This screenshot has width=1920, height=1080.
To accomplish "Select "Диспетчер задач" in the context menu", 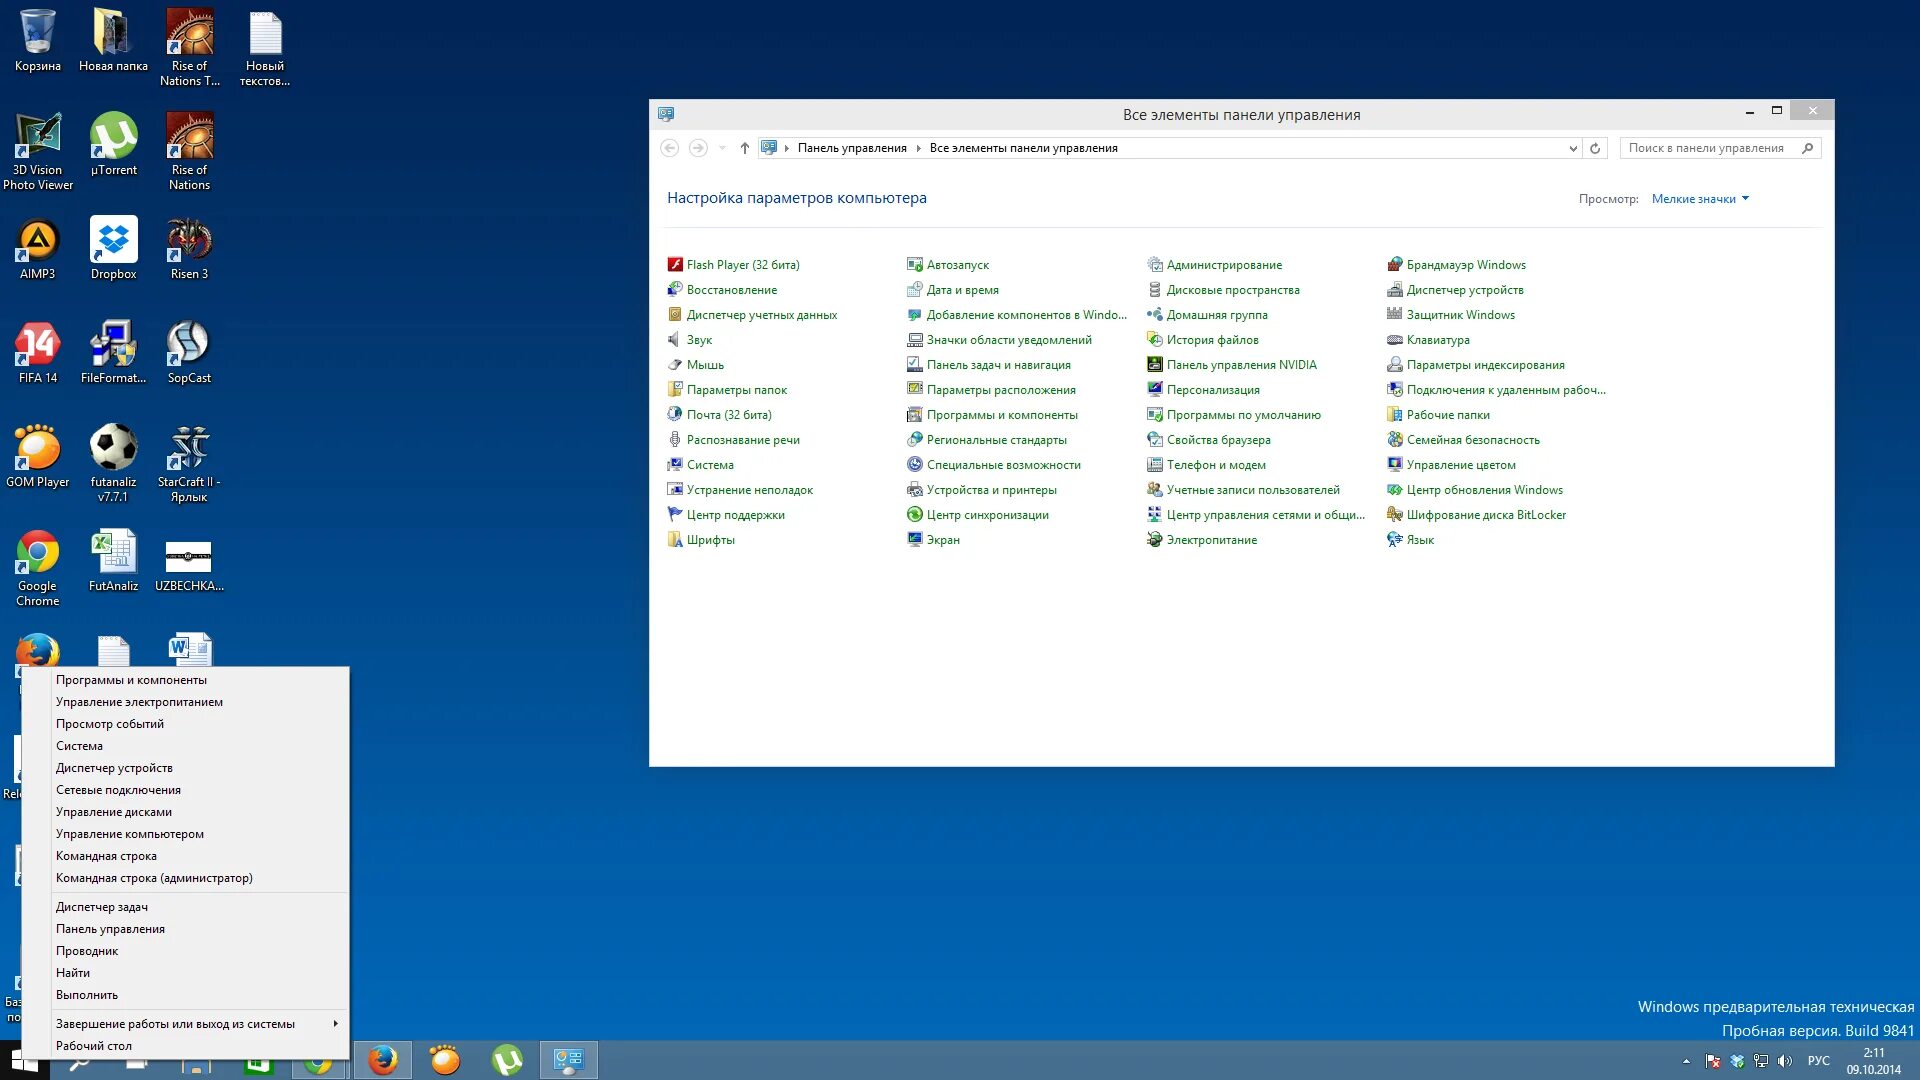I will pos(102,907).
